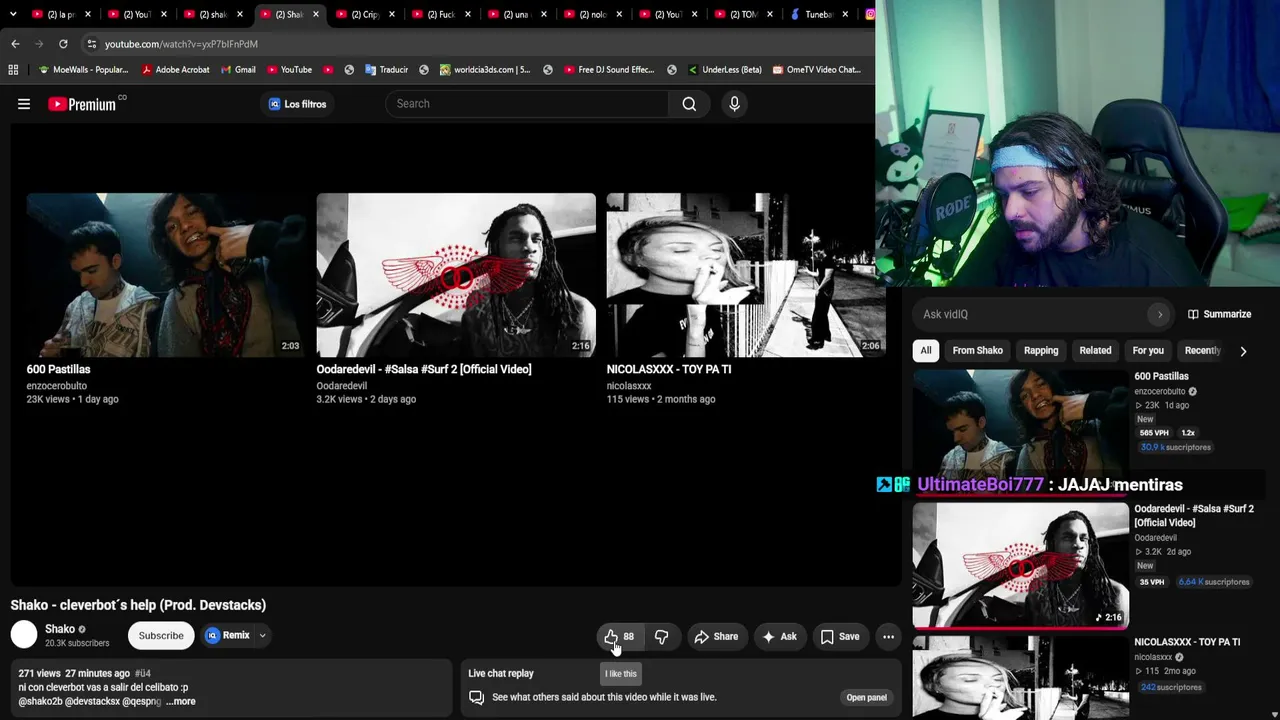Start voice search with microphone icon
Screen dimensions: 1280x720
734,104
